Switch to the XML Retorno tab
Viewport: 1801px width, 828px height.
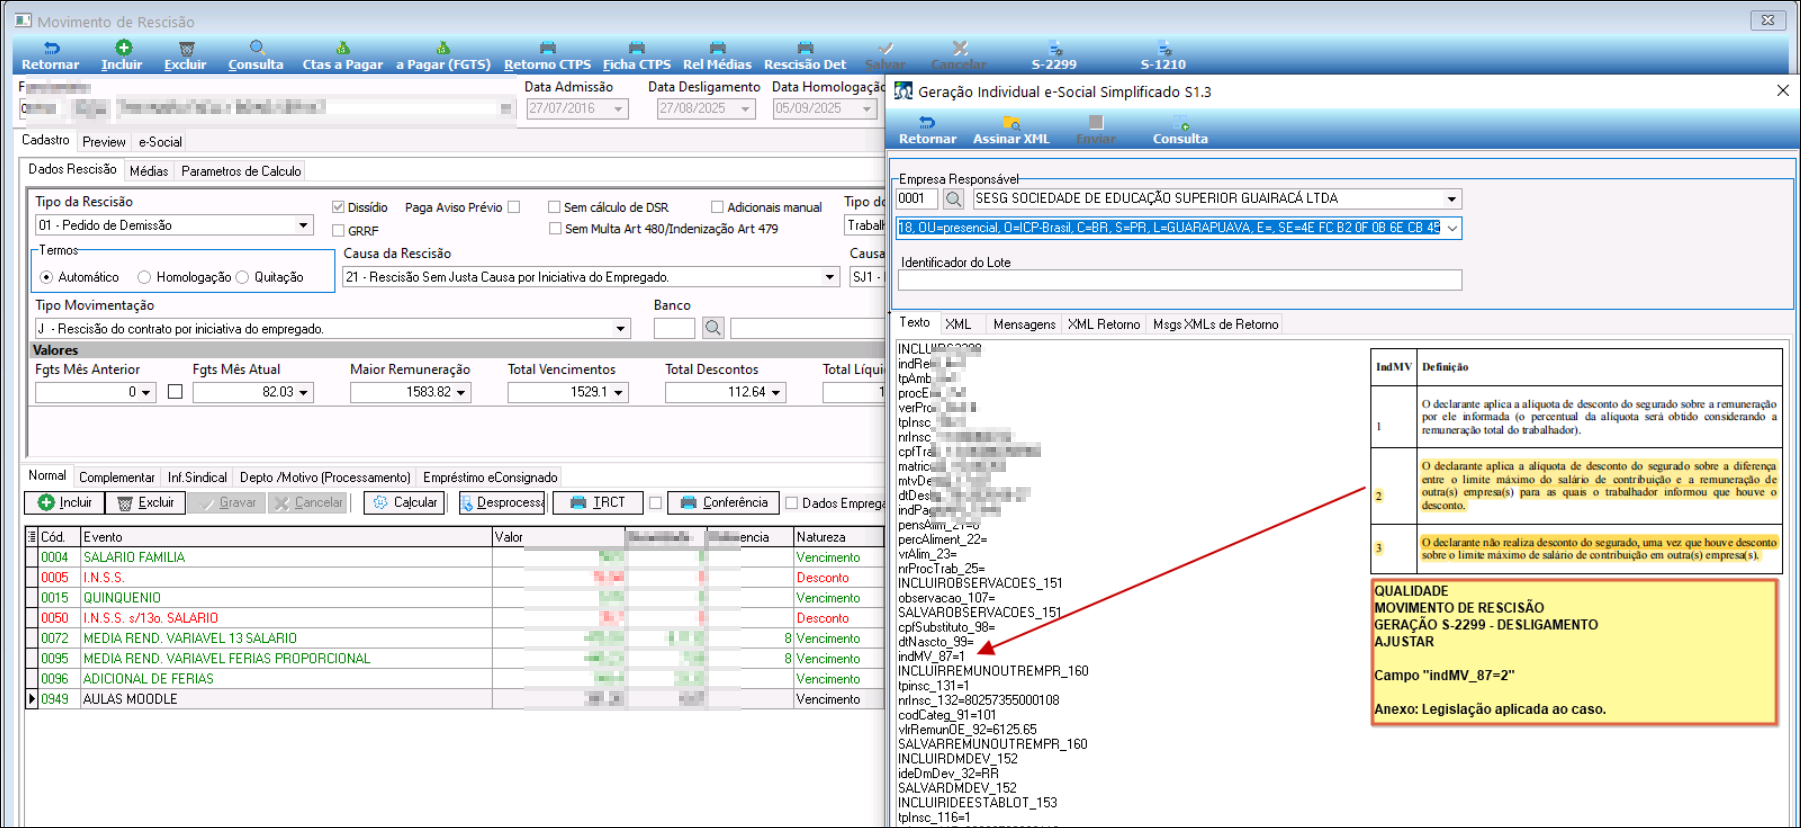(1103, 324)
